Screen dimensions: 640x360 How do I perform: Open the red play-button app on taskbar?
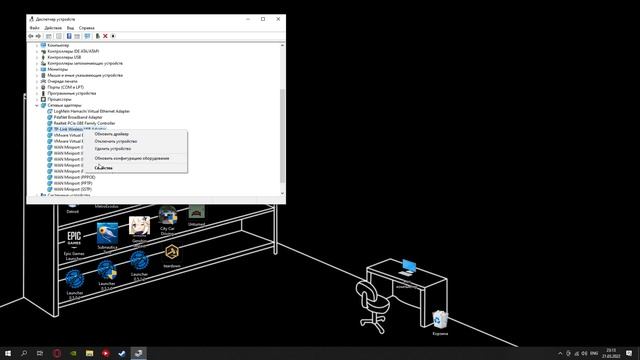coord(106,353)
